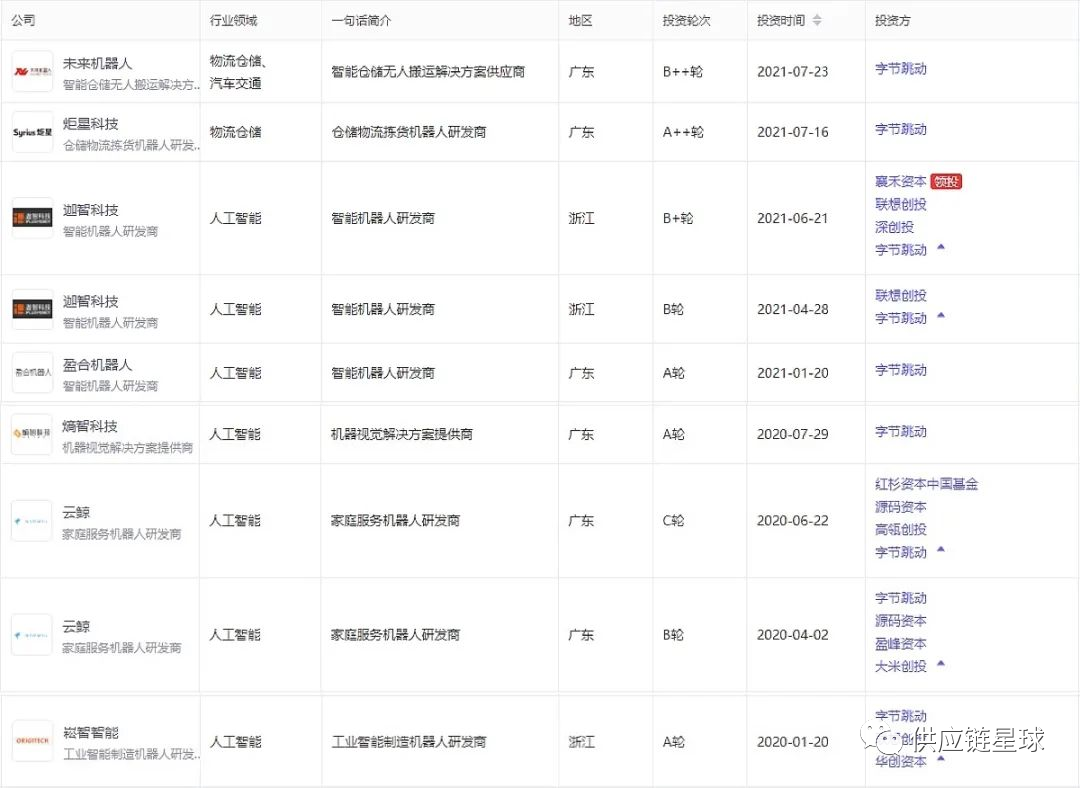Open the 盈峰资本 investor link
Viewport: 1080px width, 788px height.
901,643
